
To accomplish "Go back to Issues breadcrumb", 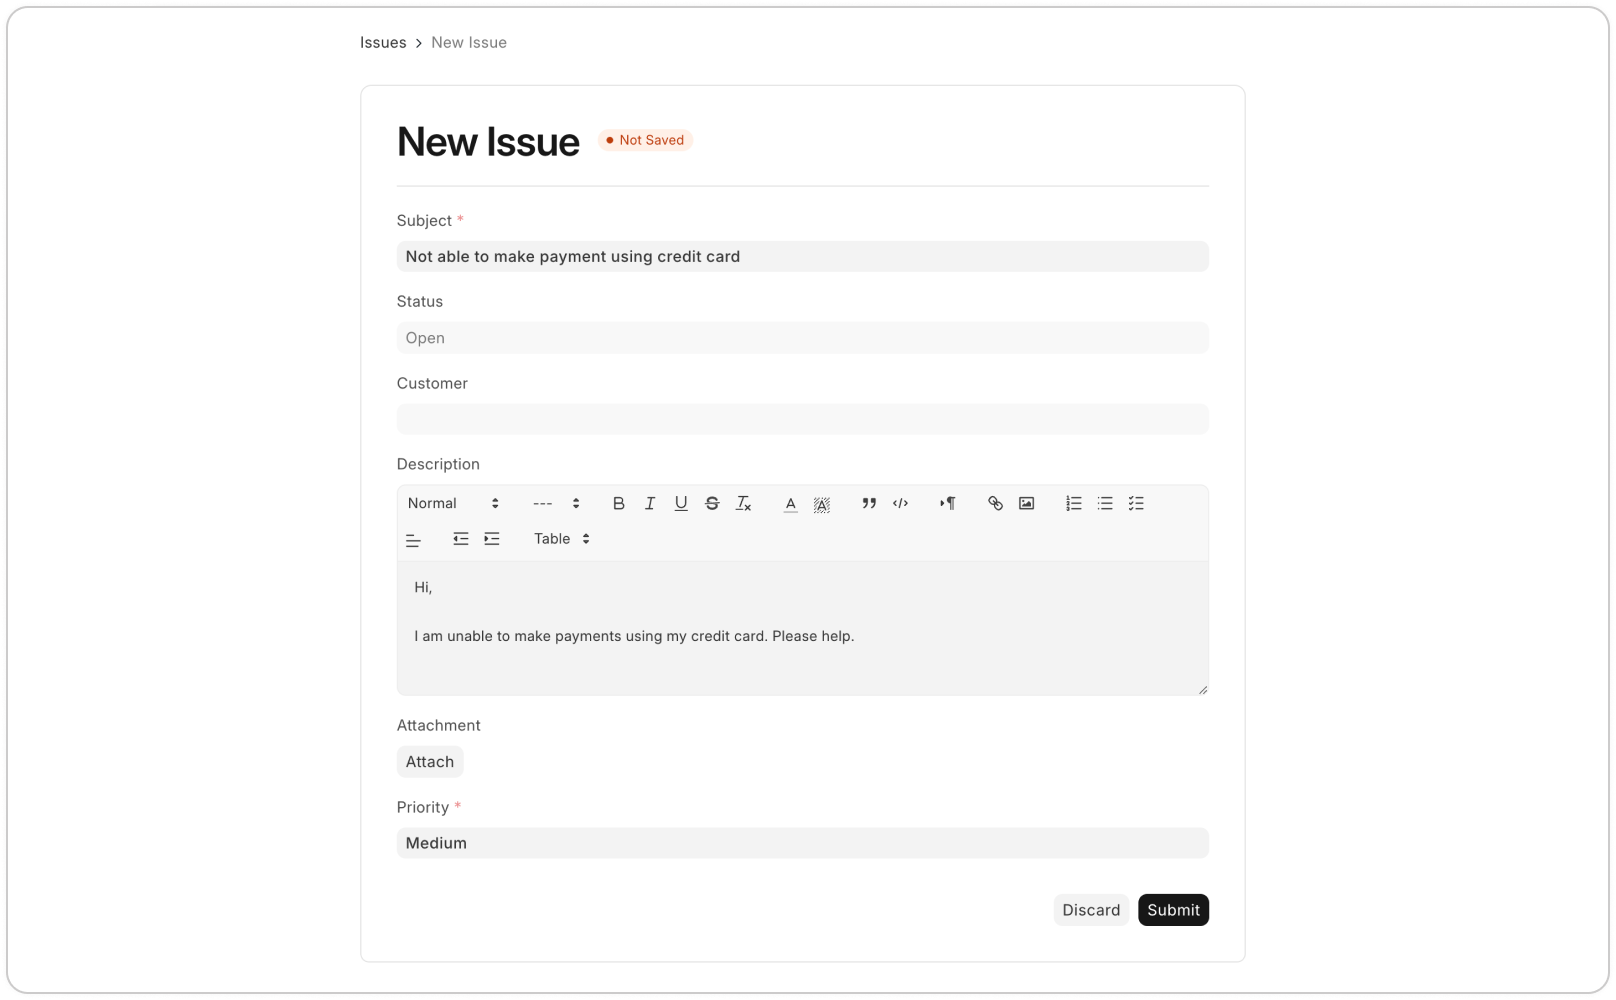I will coord(383,42).
